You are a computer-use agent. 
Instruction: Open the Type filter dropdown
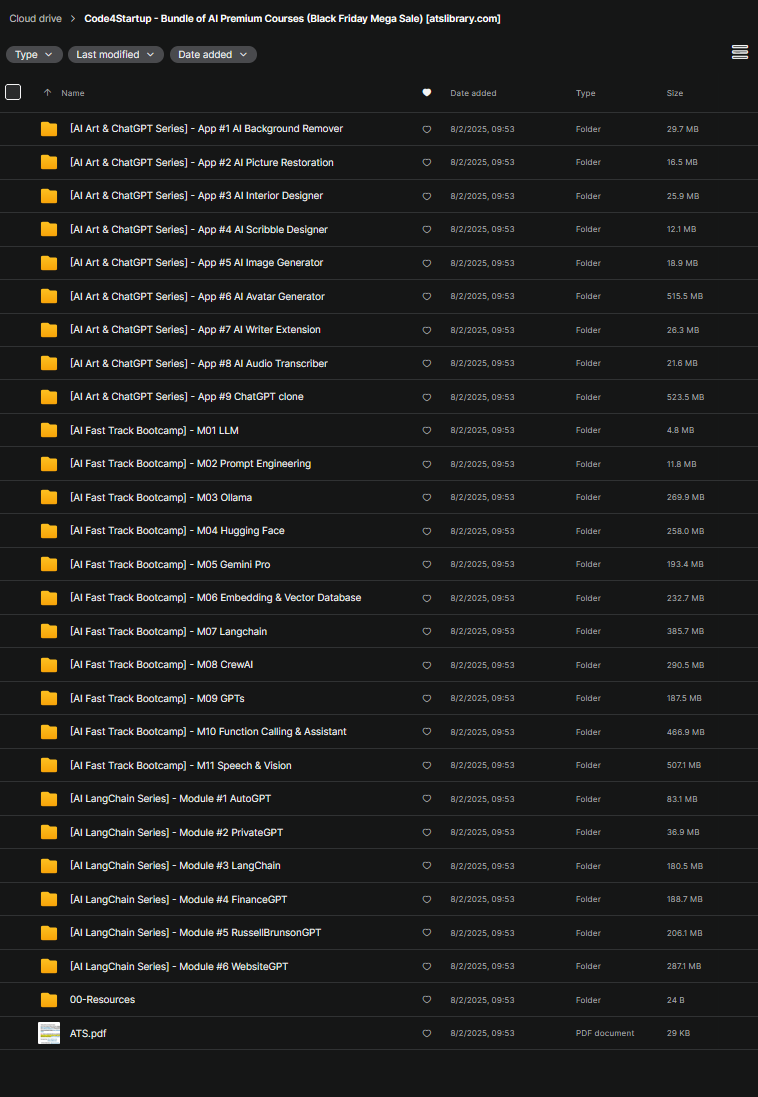click(x=34, y=55)
